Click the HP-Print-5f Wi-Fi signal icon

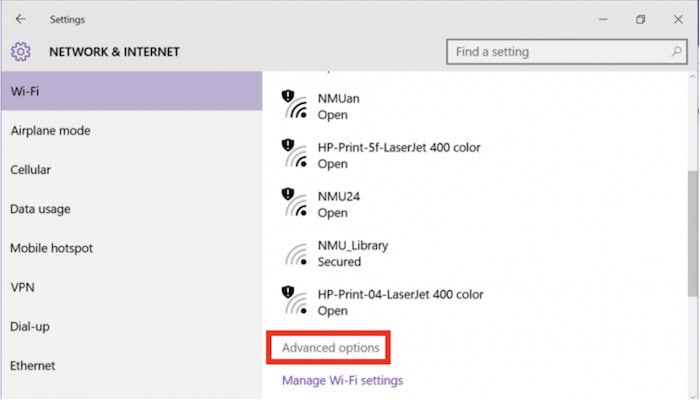click(x=295, y=154)
